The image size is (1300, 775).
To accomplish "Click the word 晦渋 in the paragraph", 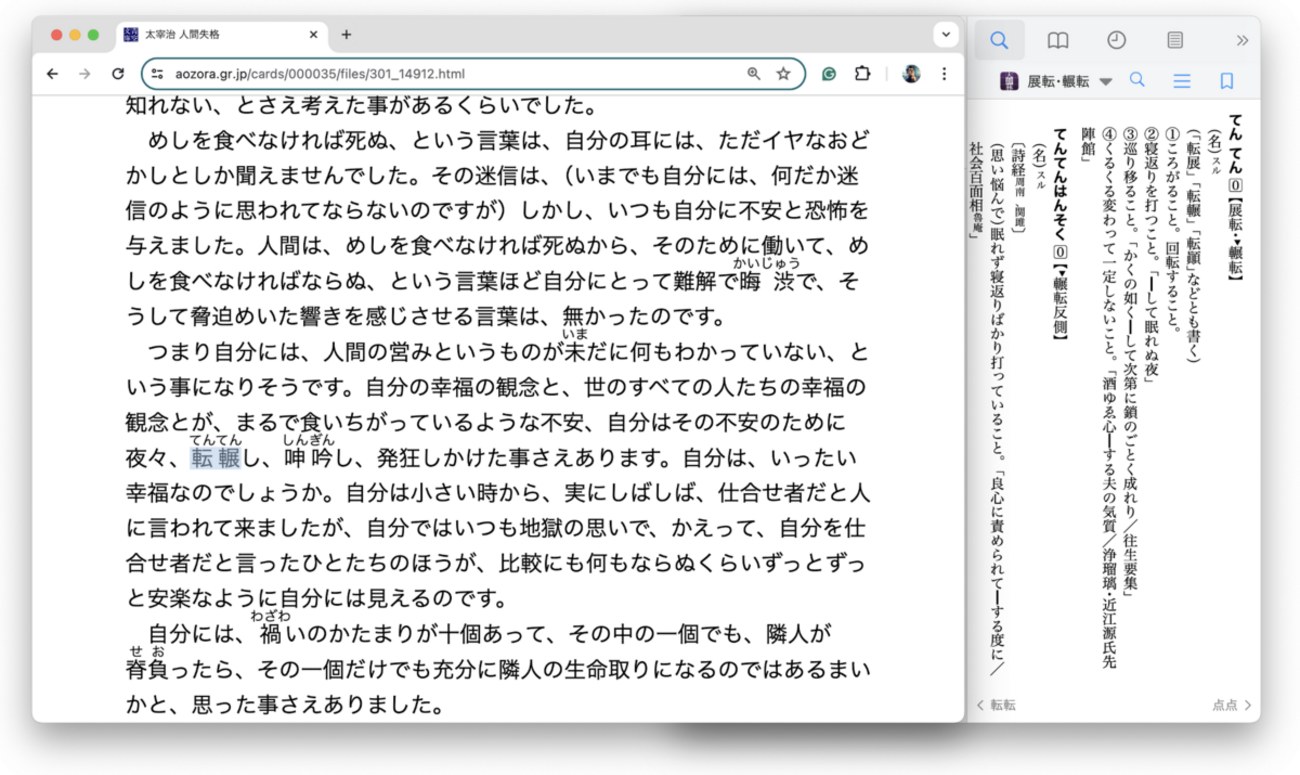I will pyautogui.click(x=766, y=282).
